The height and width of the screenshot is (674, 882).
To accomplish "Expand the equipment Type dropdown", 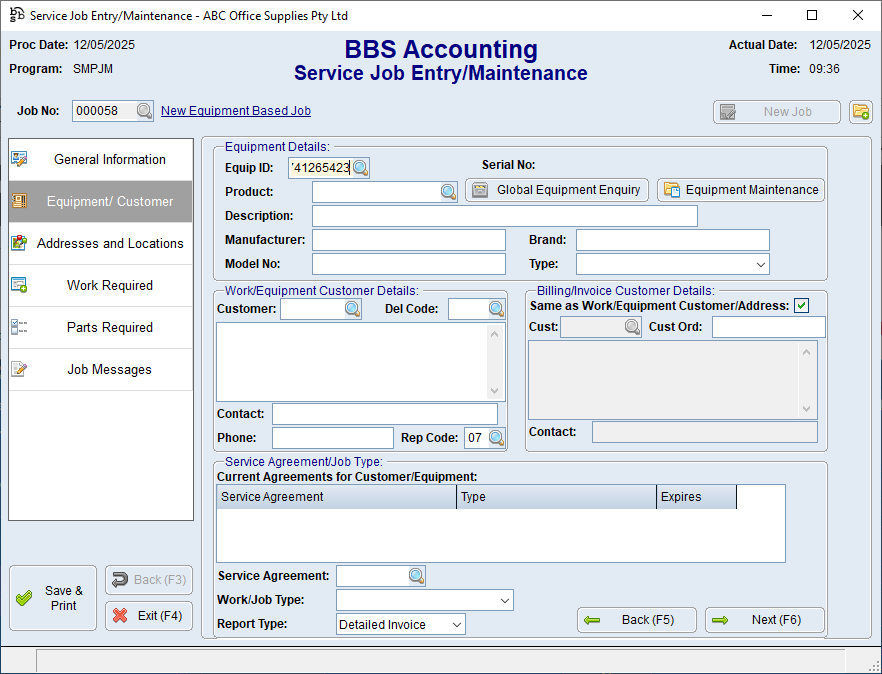I will [760, 265].
